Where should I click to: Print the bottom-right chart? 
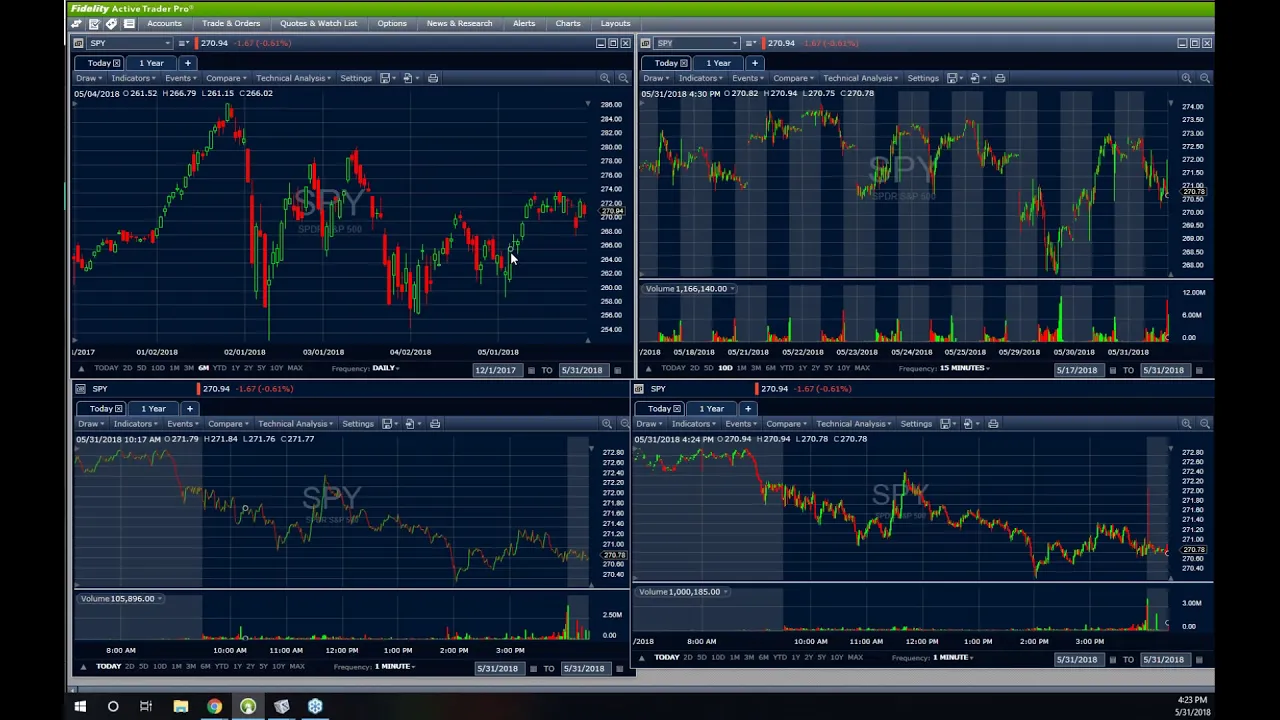pyautogui.click(x=993, y=424)
